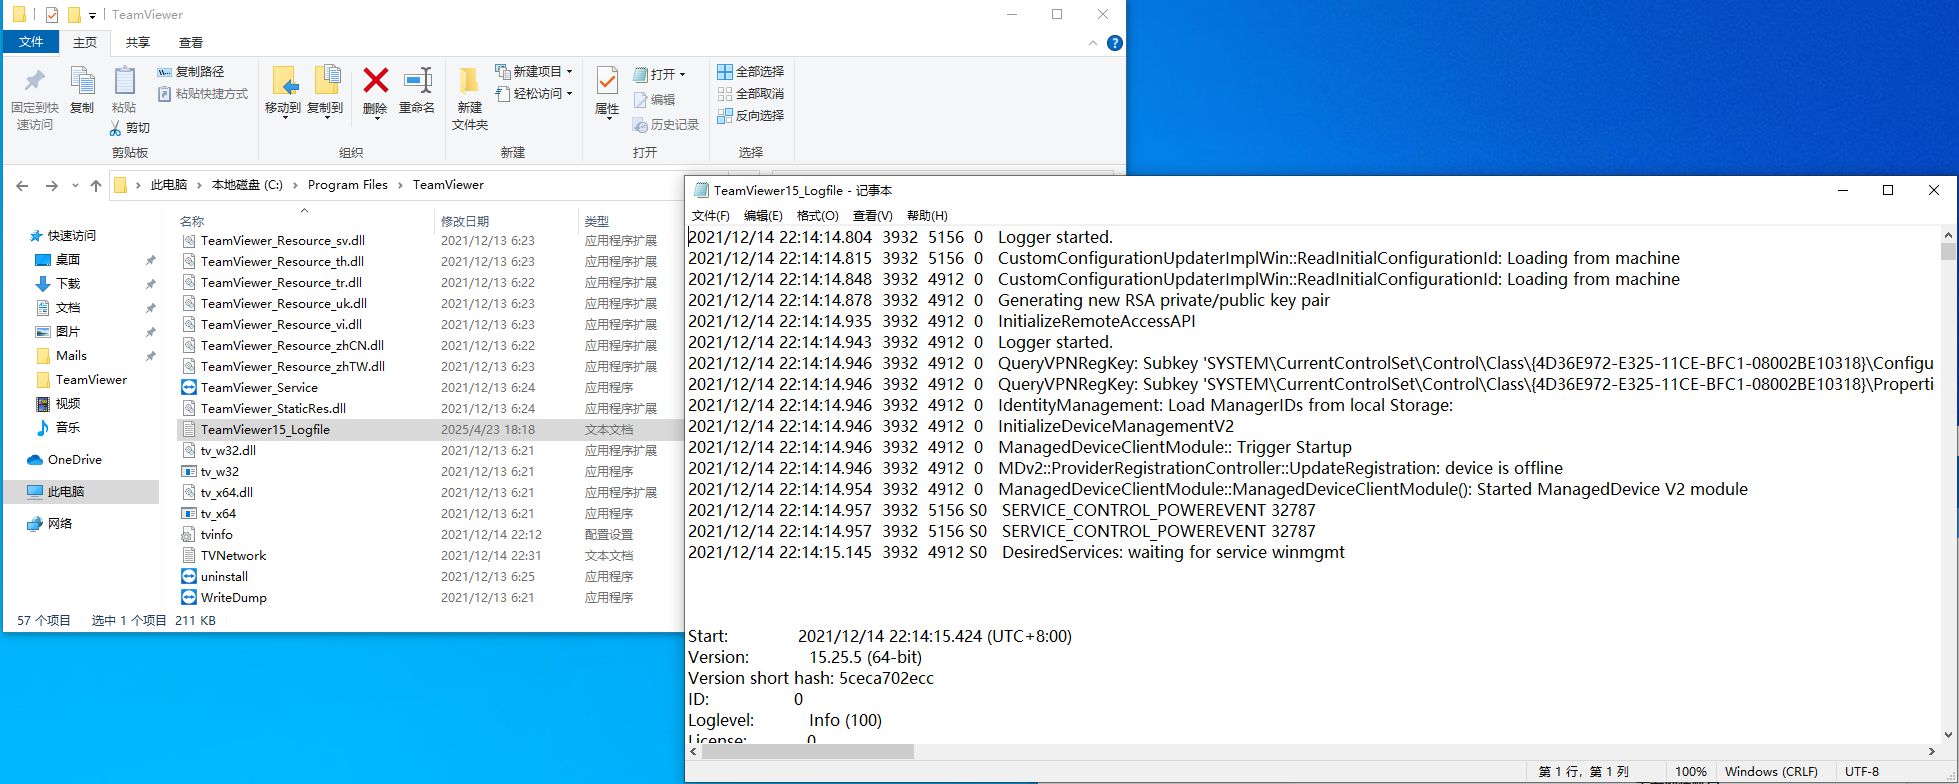Open Notepad 文件(F) menu
Image resolution: width=1959 pixels, height=784 pixels.
710,216
